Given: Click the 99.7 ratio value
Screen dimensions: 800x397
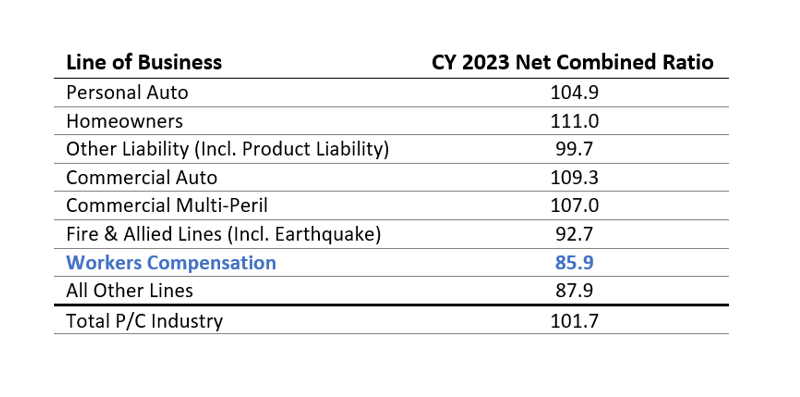Looking at the screenshot, I should 574,150.
